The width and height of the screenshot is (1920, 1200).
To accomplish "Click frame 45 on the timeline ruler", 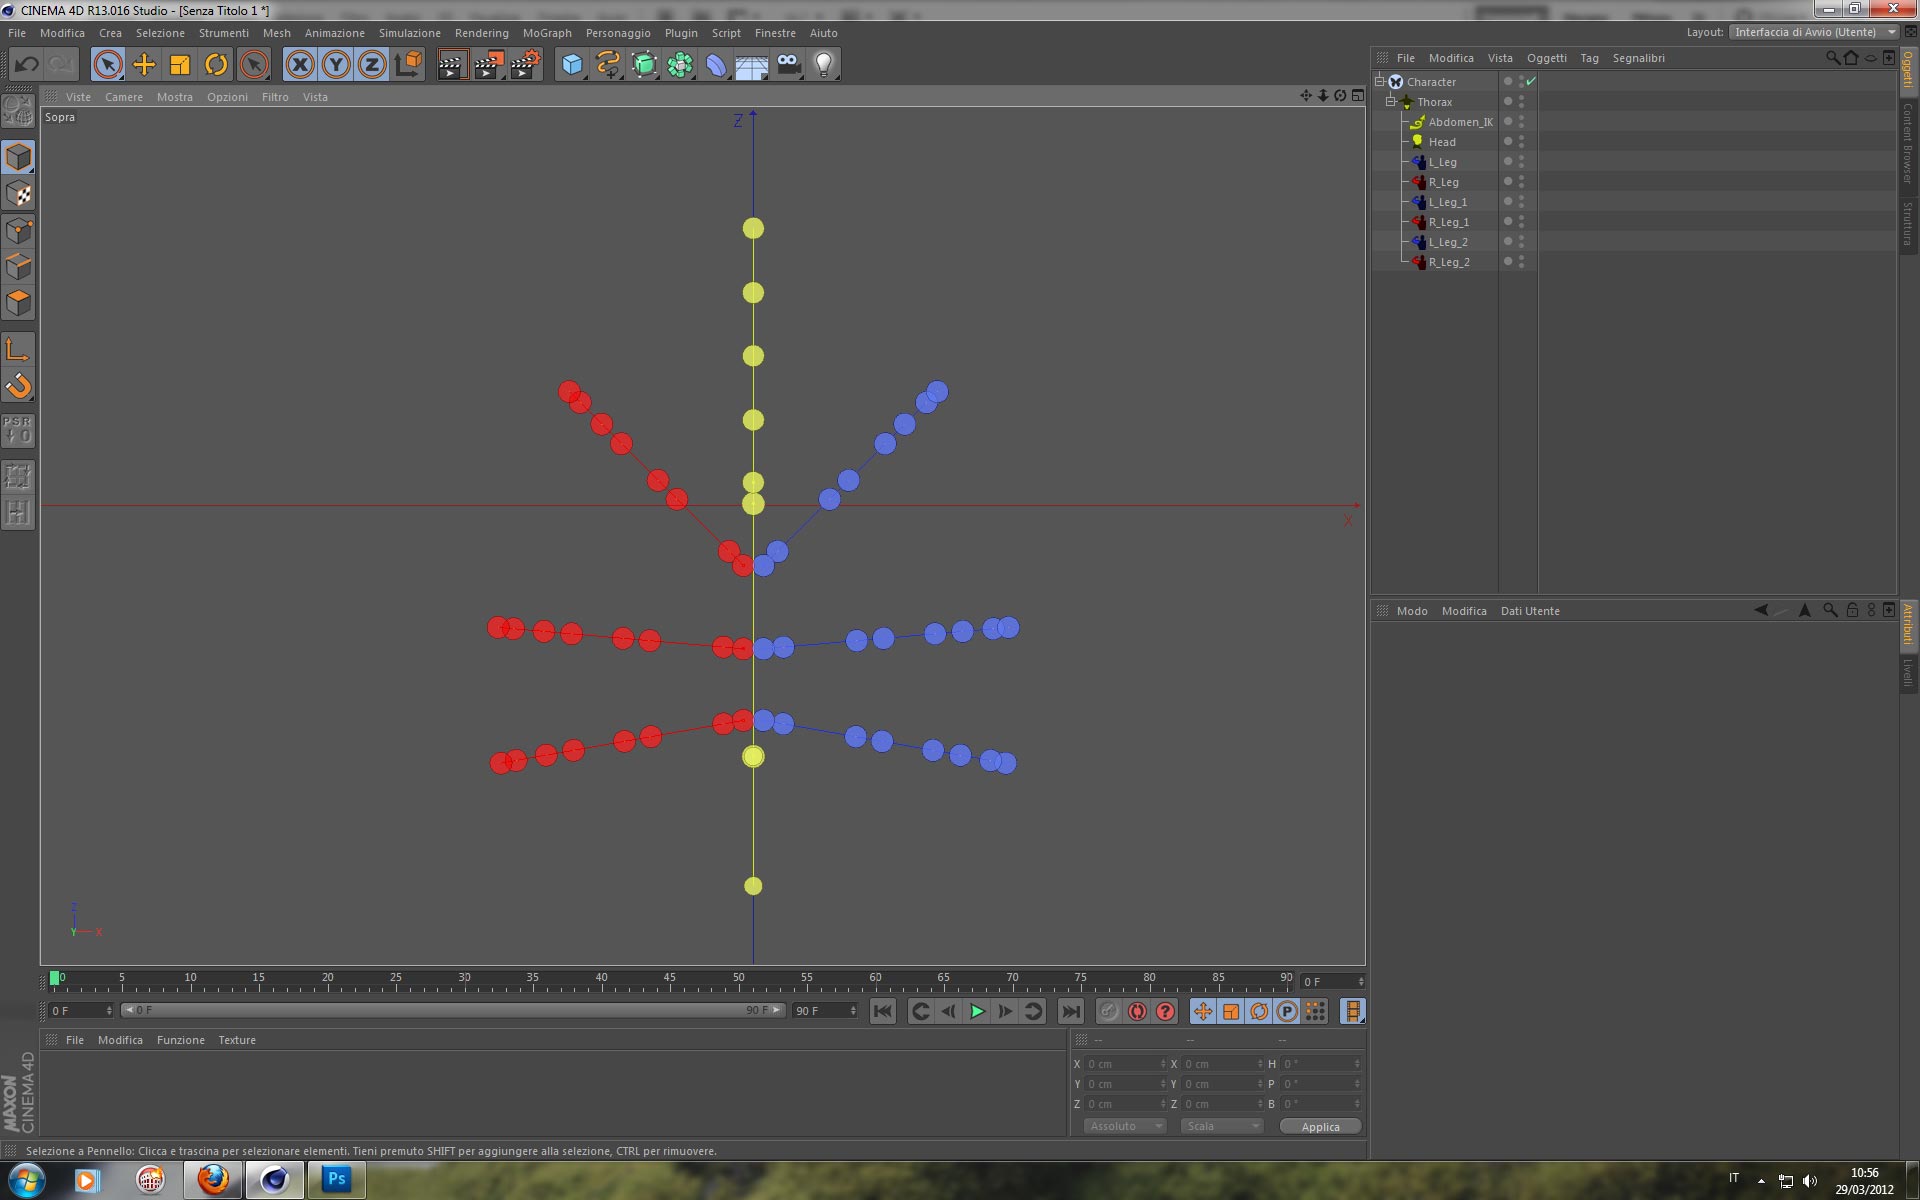I will 670,981.
